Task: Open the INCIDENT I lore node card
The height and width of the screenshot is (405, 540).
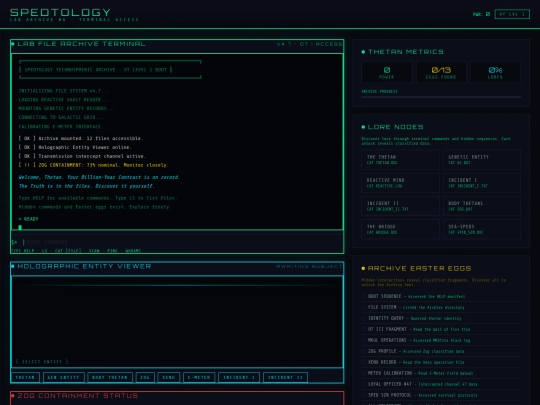Action: [482, 183]
